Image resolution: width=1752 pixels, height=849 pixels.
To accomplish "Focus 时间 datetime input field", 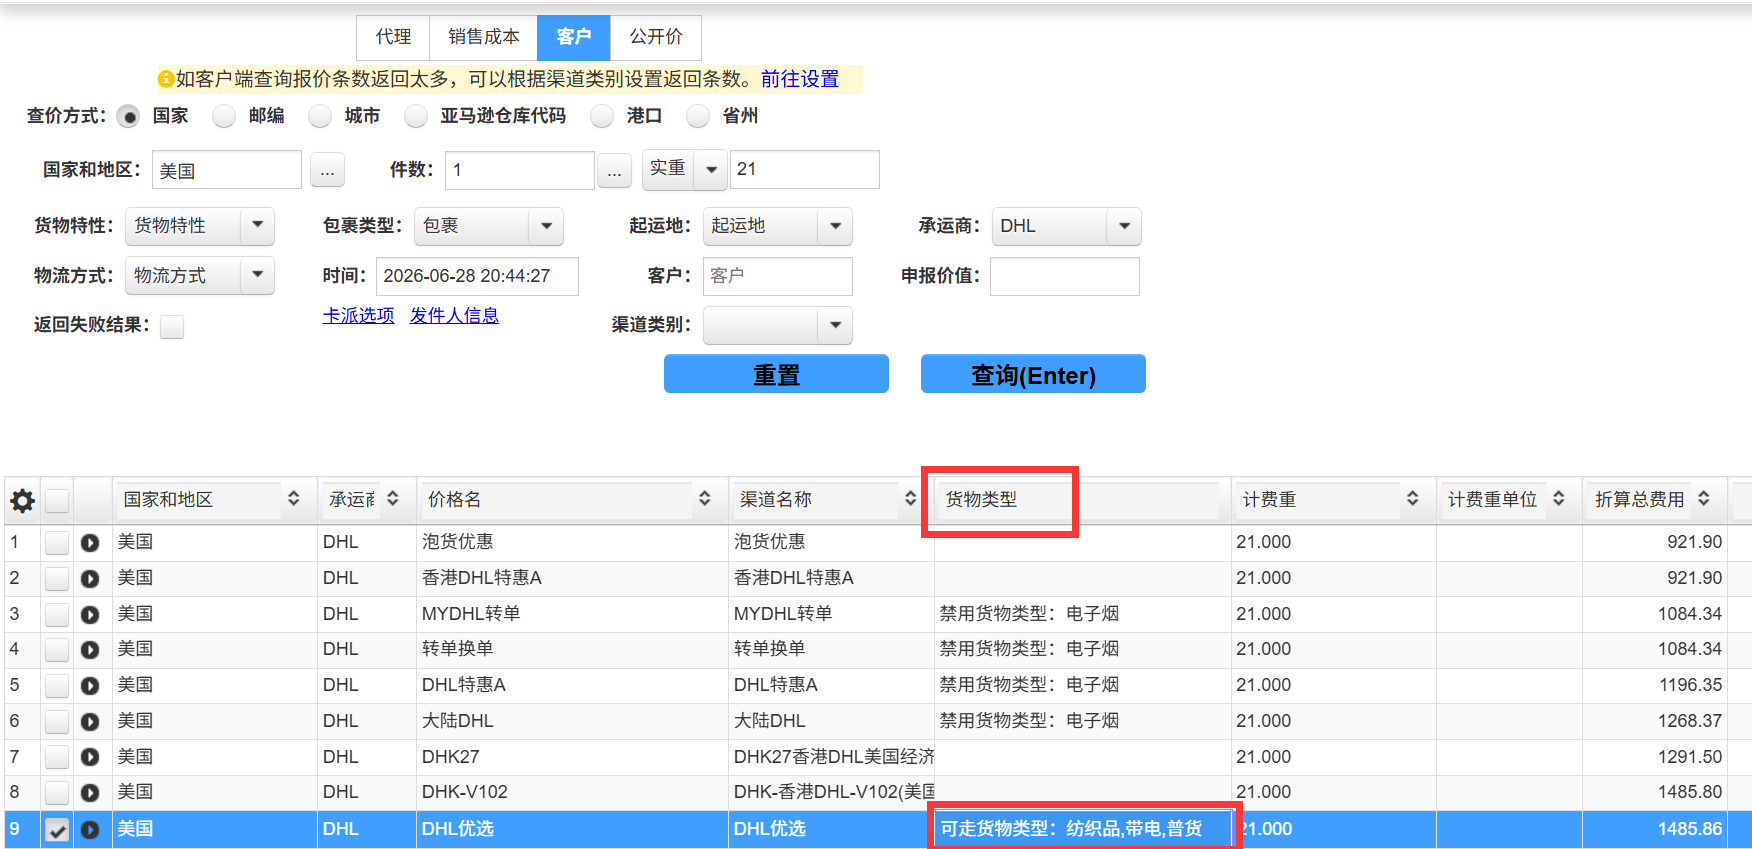I will click(x=477, y=276).
